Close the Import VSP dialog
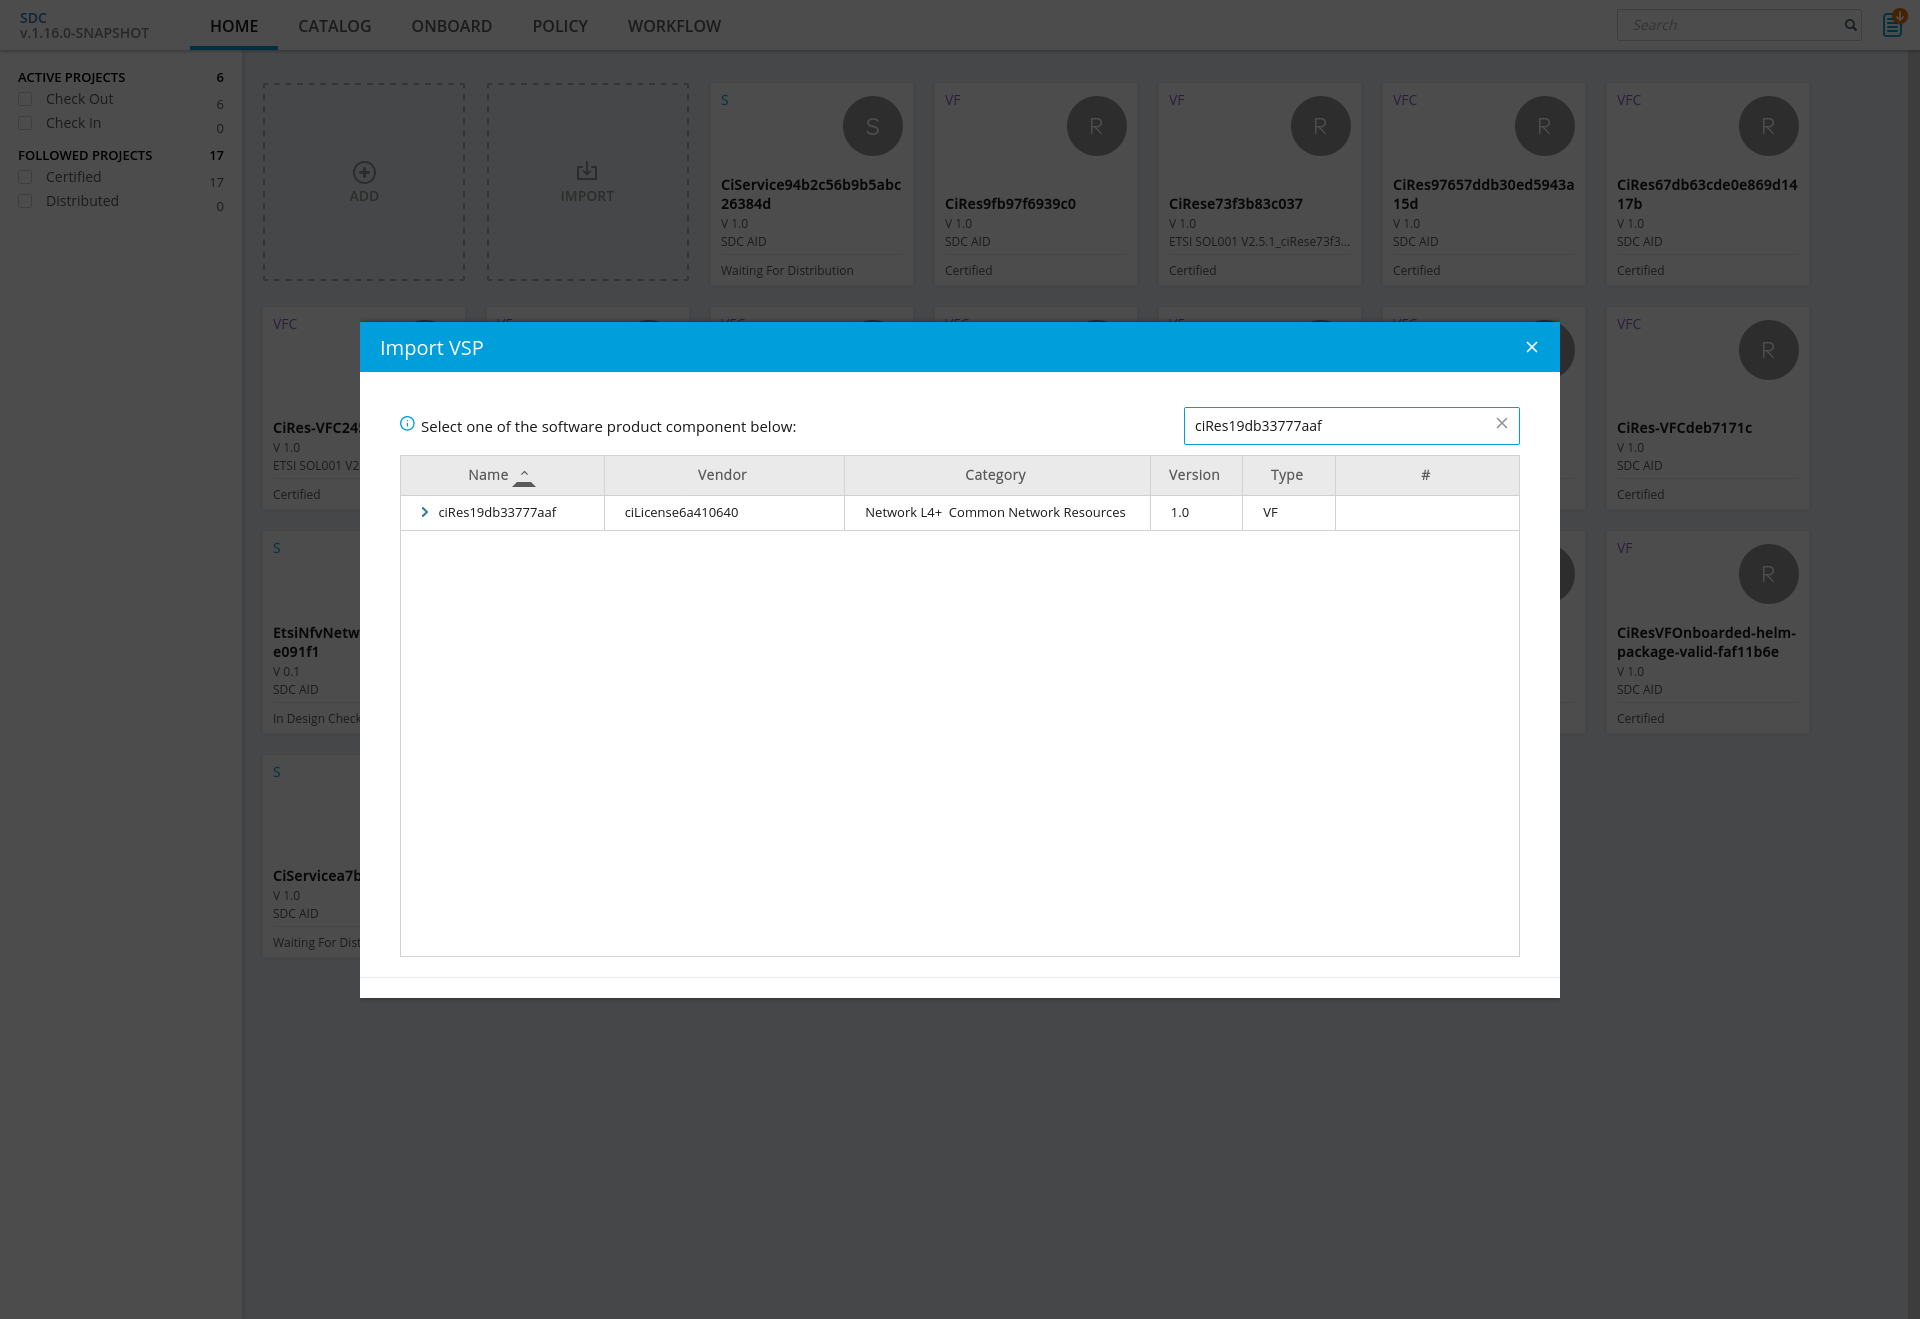This screenshot has width=1920, height=1319. [1531, 347]
